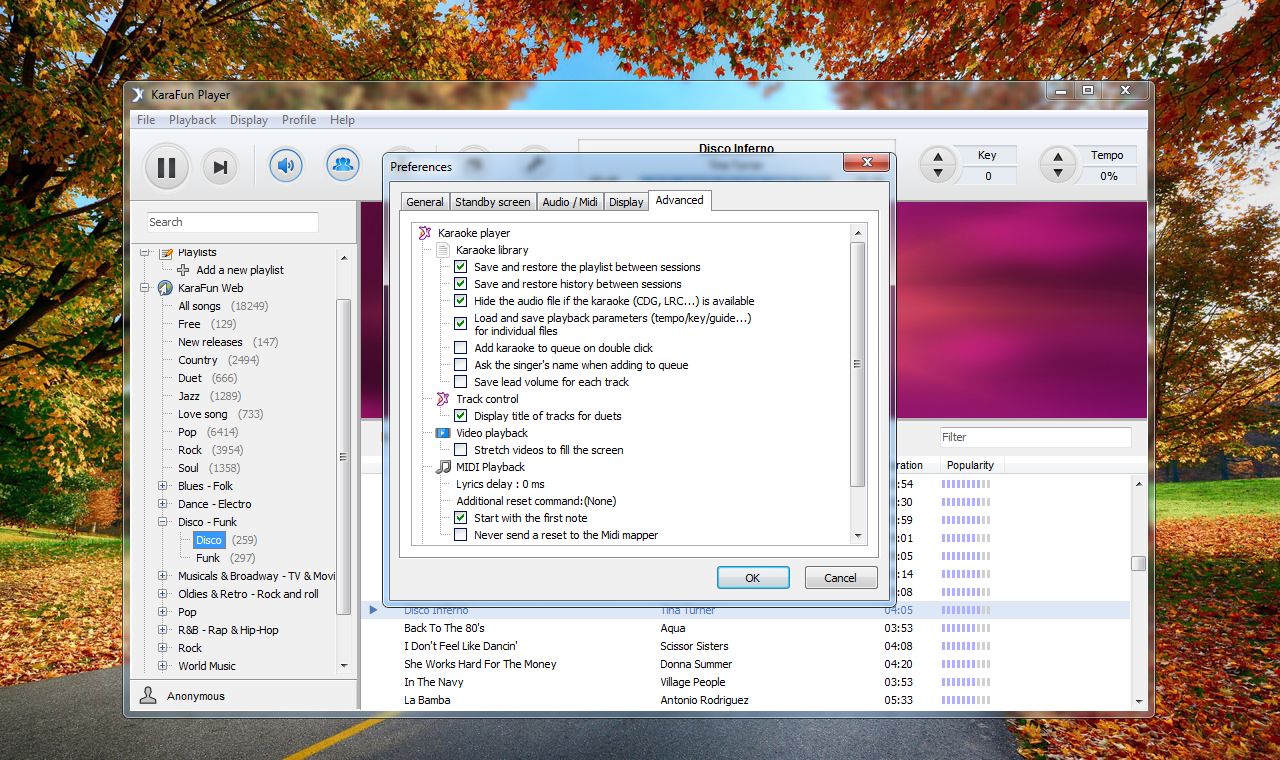1280x760 pixels.
Task: Click the Preferences list vertical scrollbar
Action: pos(857,364)
